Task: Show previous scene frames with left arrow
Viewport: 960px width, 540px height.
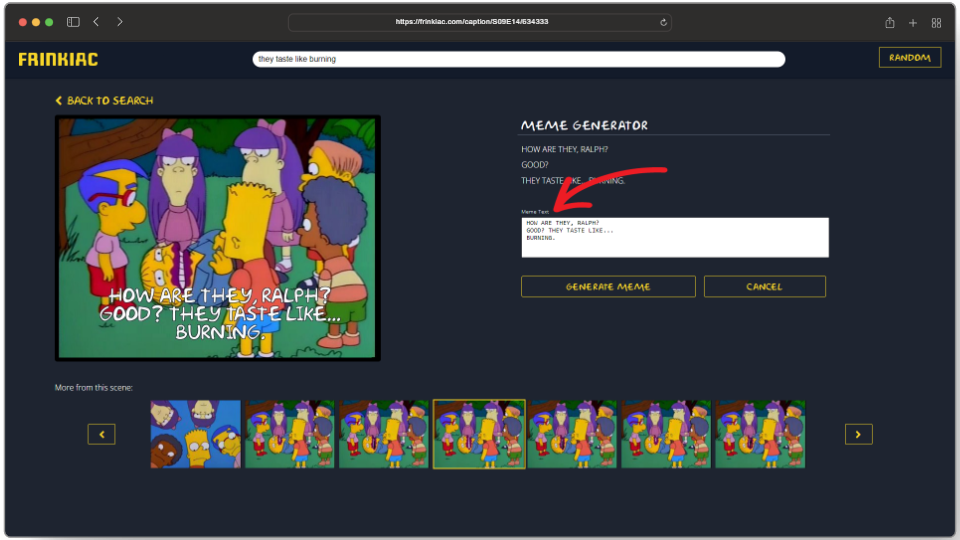Action: [x=102, y=435]
